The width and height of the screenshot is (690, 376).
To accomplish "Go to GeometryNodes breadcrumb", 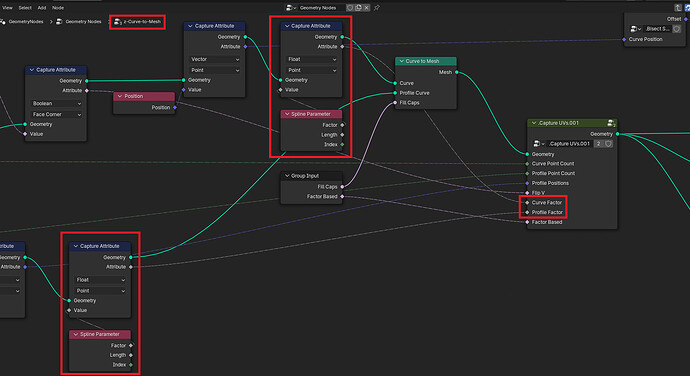I will click(26, 22).
